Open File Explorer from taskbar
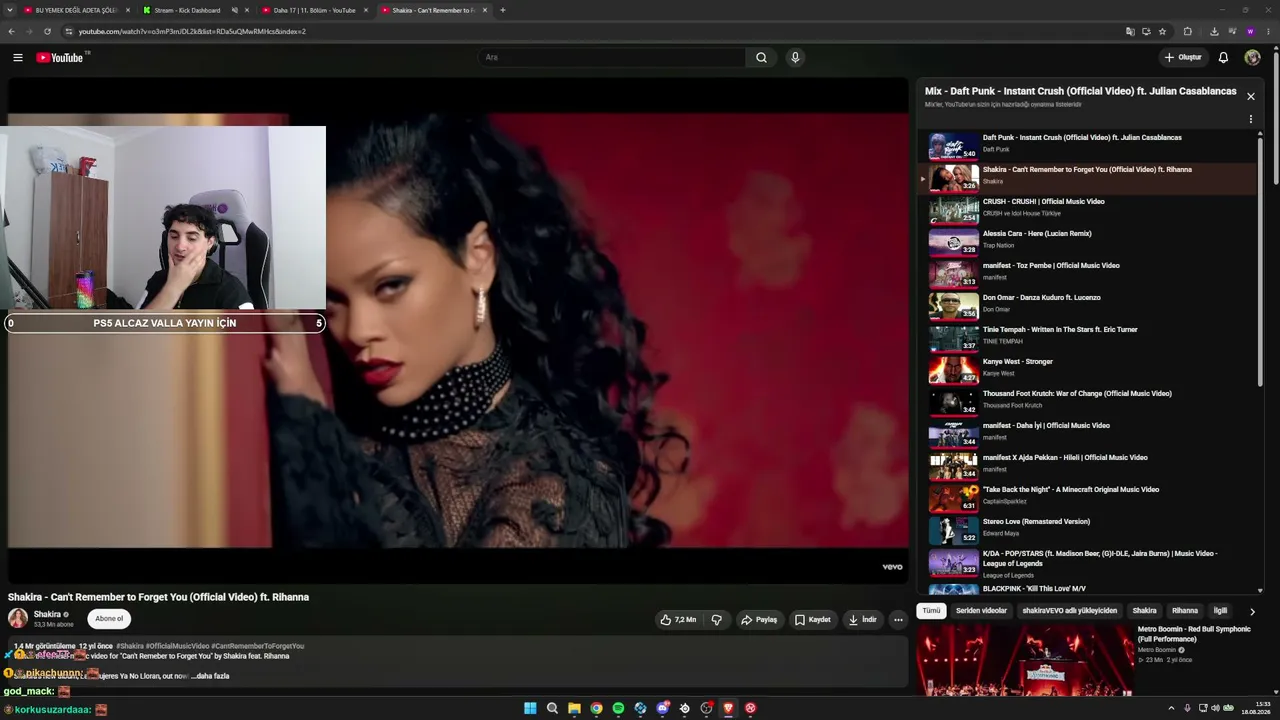The width and height of the screenshot is (1280, 720). [x=574, y=708]
